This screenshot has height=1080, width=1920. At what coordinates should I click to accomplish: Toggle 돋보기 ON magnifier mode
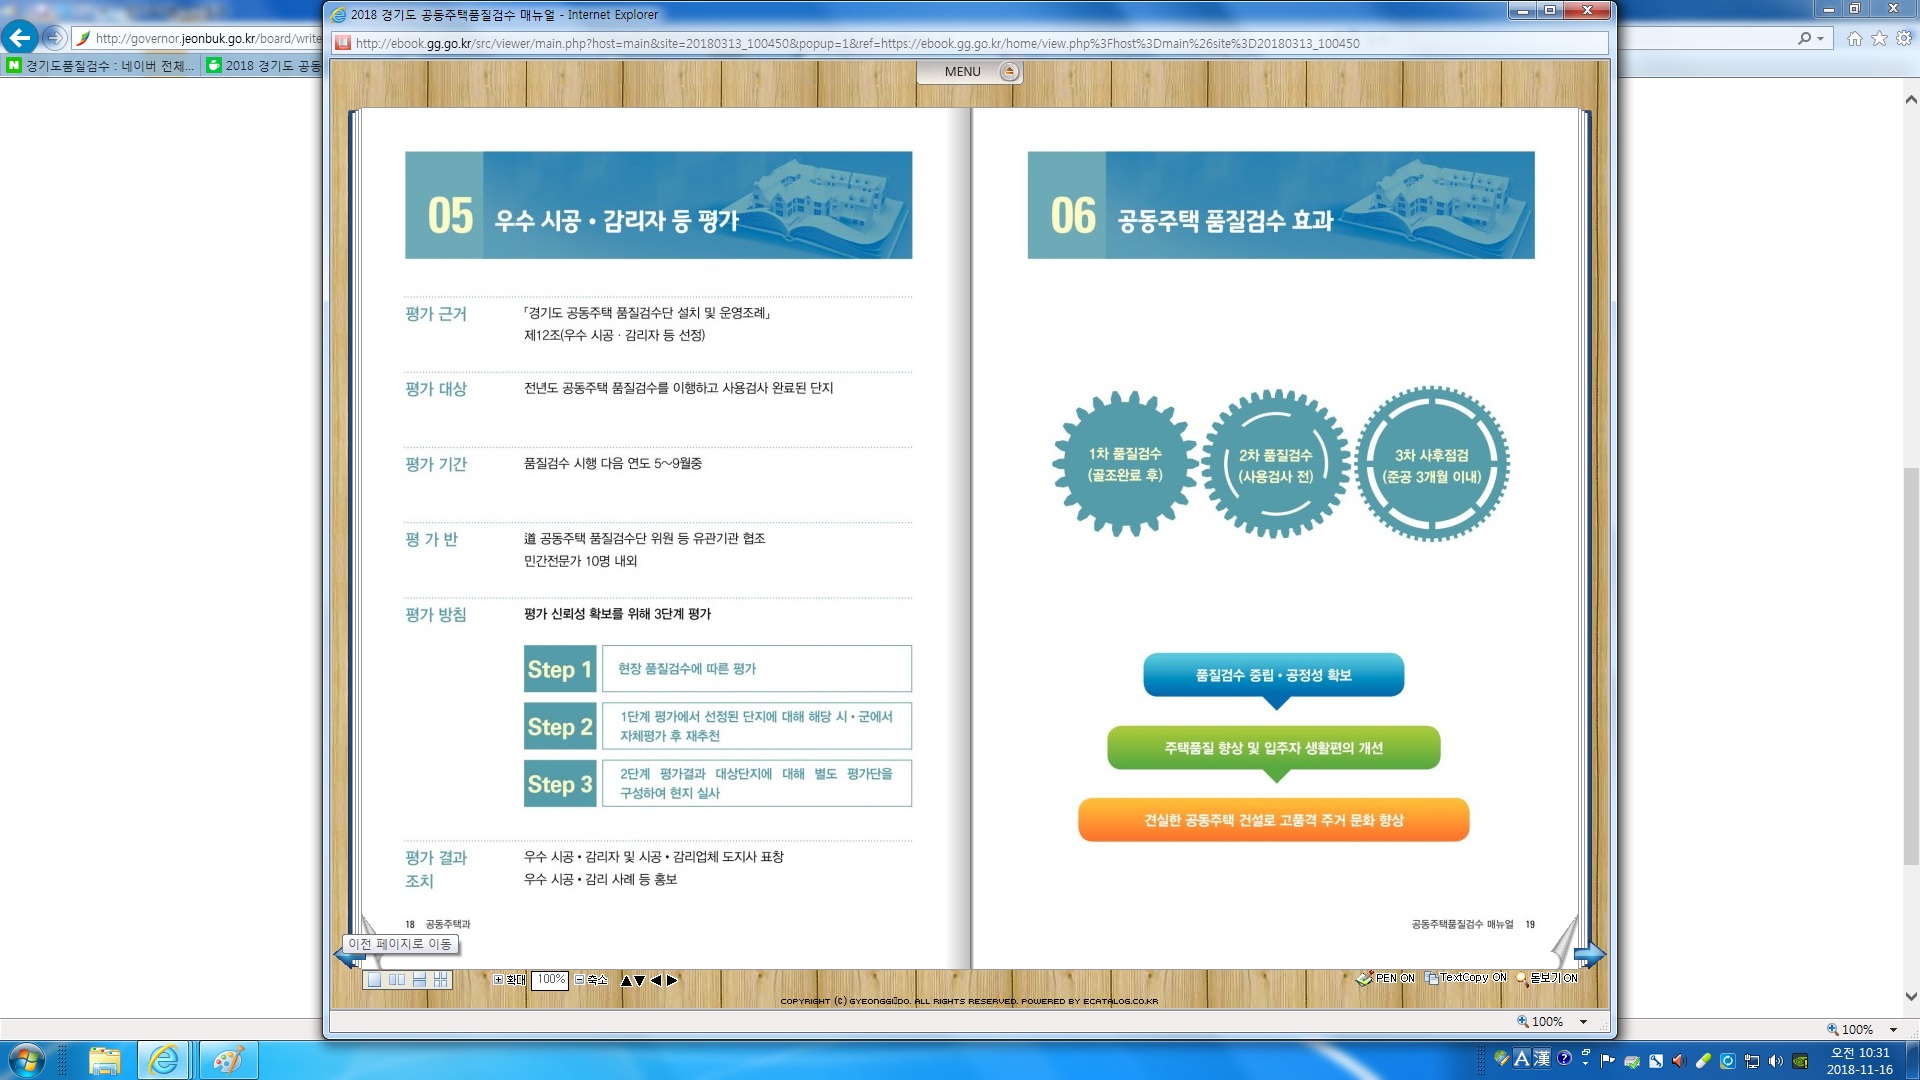tap(1546, 978)
